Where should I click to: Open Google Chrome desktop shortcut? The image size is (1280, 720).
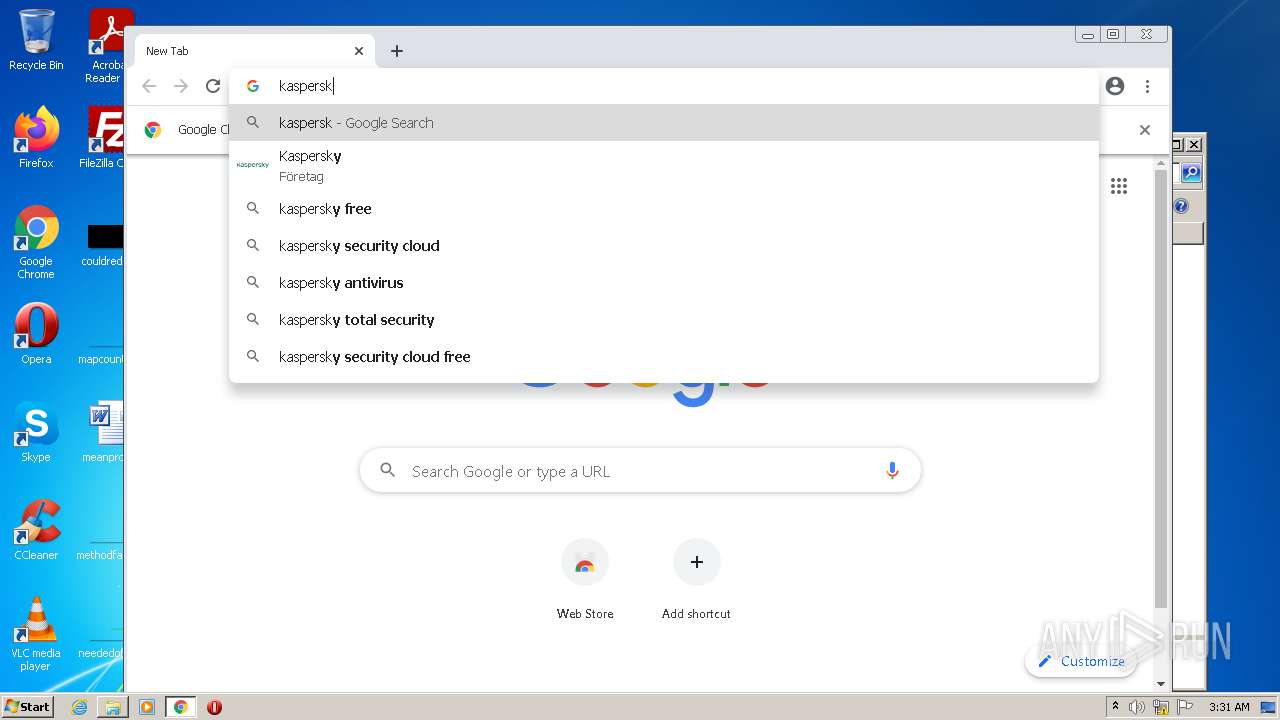pos(36,242)
